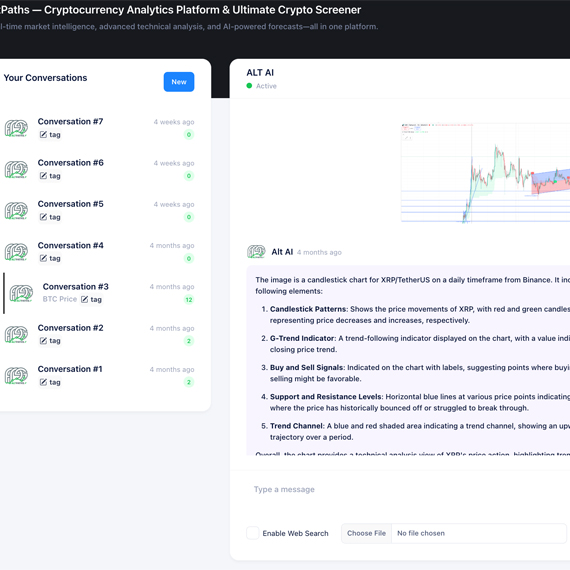Open Conversation #2 avatar icon
570x570 pixels.
[x=16, y=334]
